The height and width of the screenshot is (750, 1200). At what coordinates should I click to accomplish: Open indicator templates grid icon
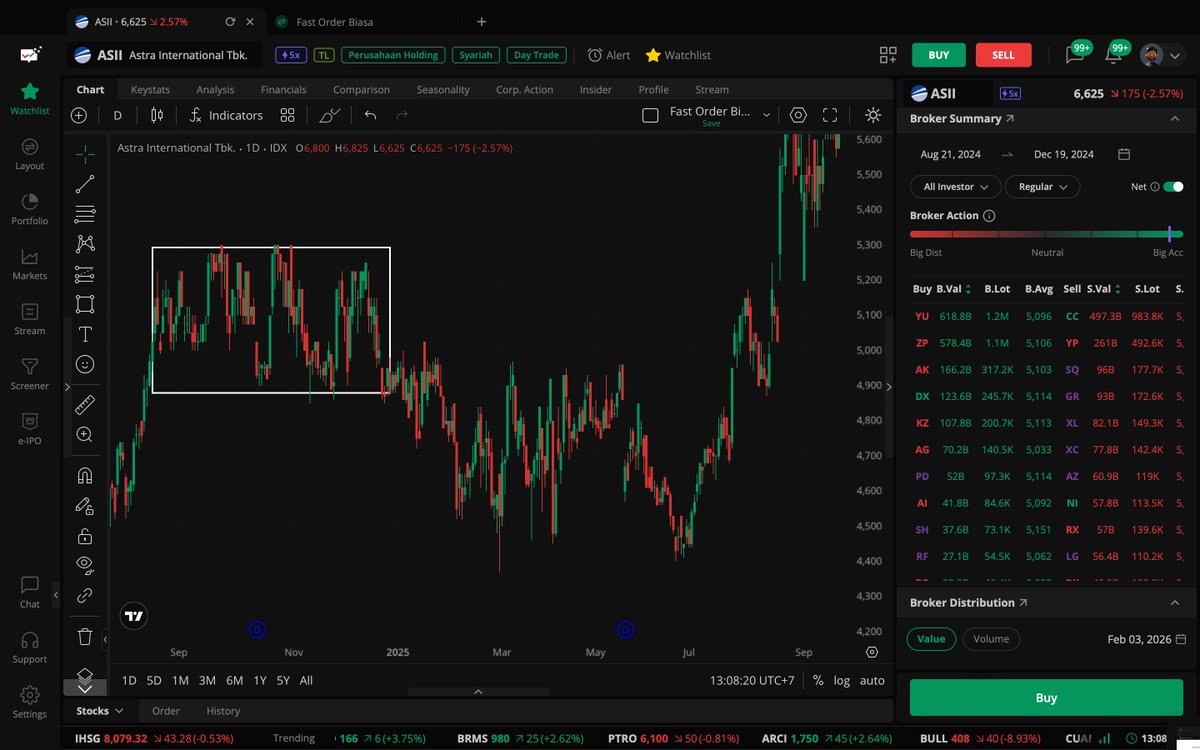[288, 115]
